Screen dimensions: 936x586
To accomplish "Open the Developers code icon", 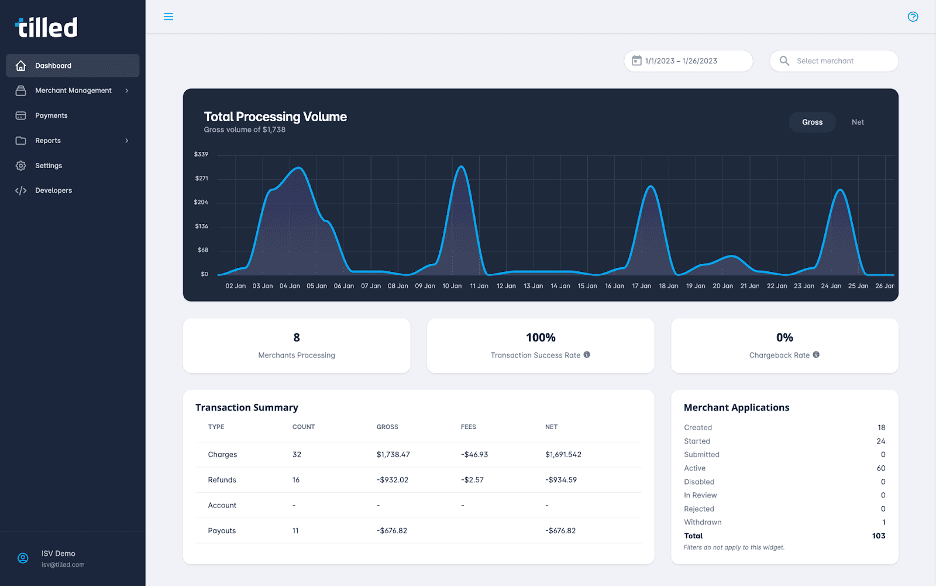I will 20,190.
